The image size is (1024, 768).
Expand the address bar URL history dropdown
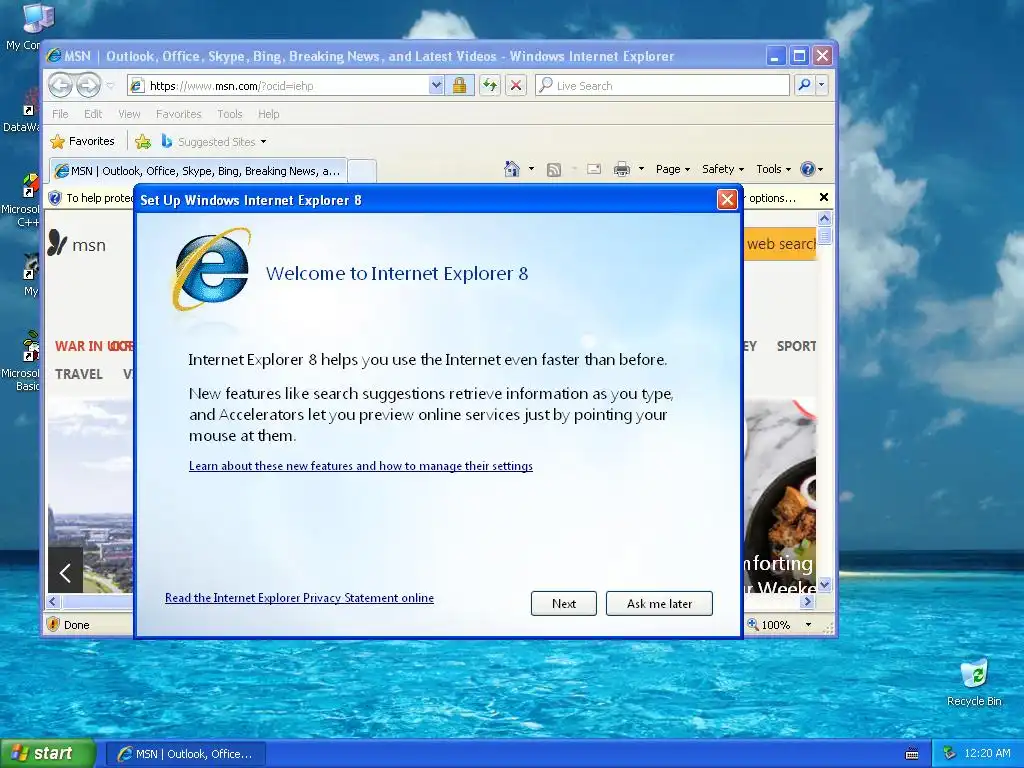[x=436, y=86]
